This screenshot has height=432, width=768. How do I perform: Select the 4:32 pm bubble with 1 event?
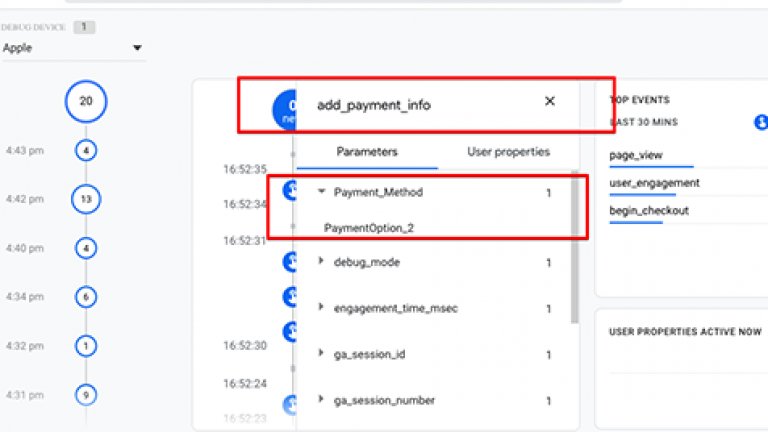tap(86, 346)
